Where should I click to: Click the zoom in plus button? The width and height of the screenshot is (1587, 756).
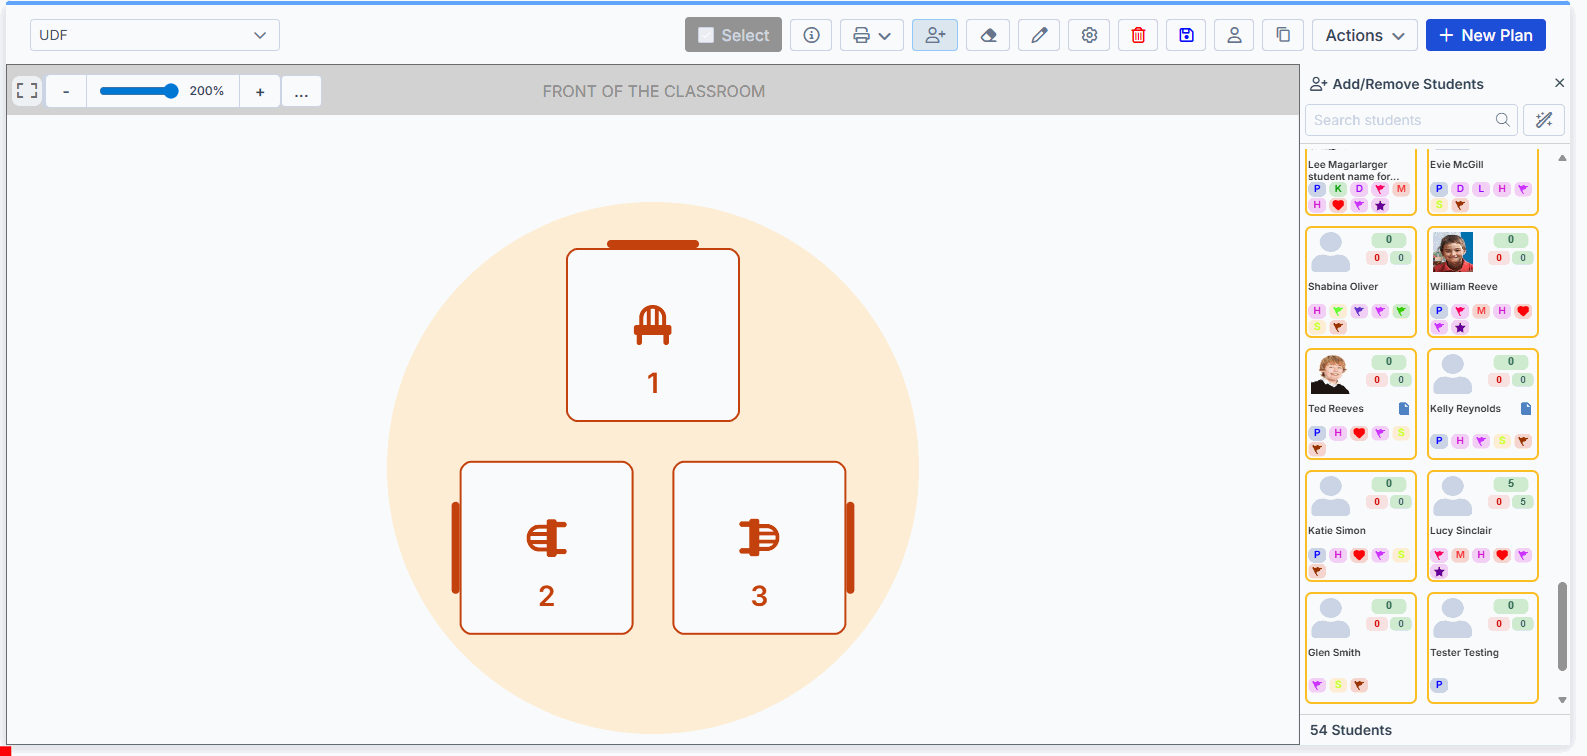point(260,91)
